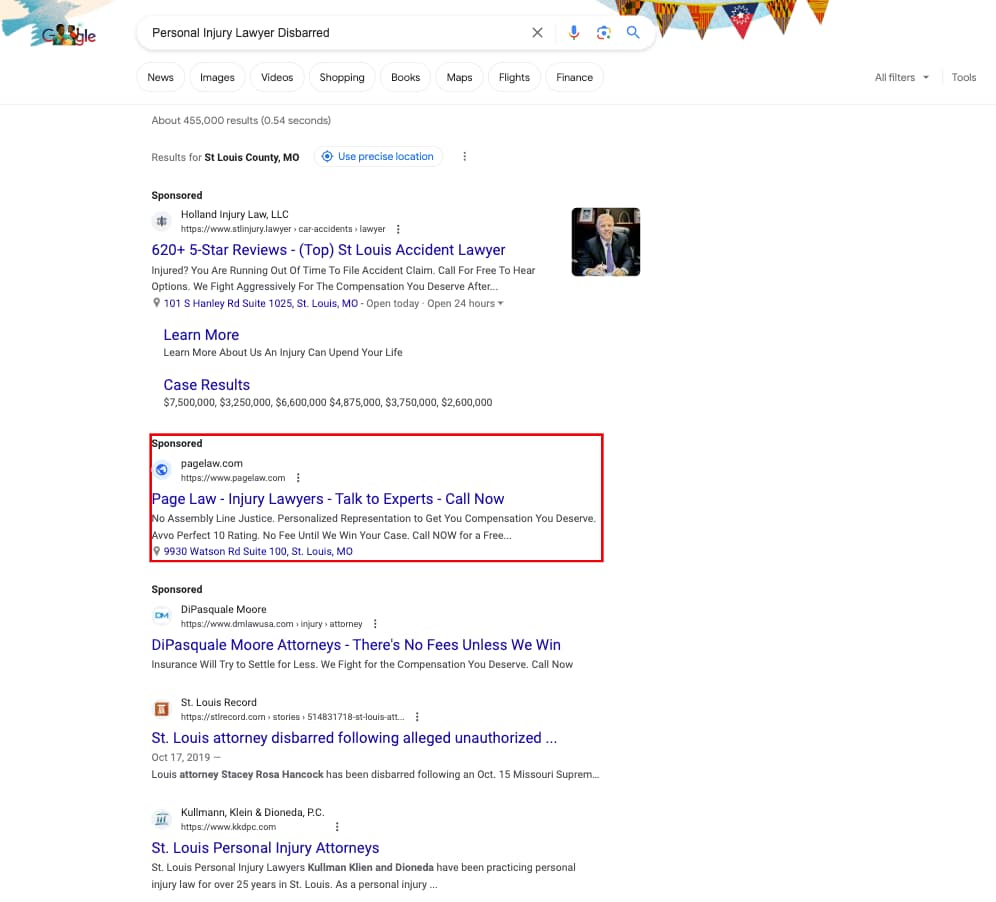
Task: Open three-dot menu for Holland Injury Law ad
Action: click(x=398, y=229)
